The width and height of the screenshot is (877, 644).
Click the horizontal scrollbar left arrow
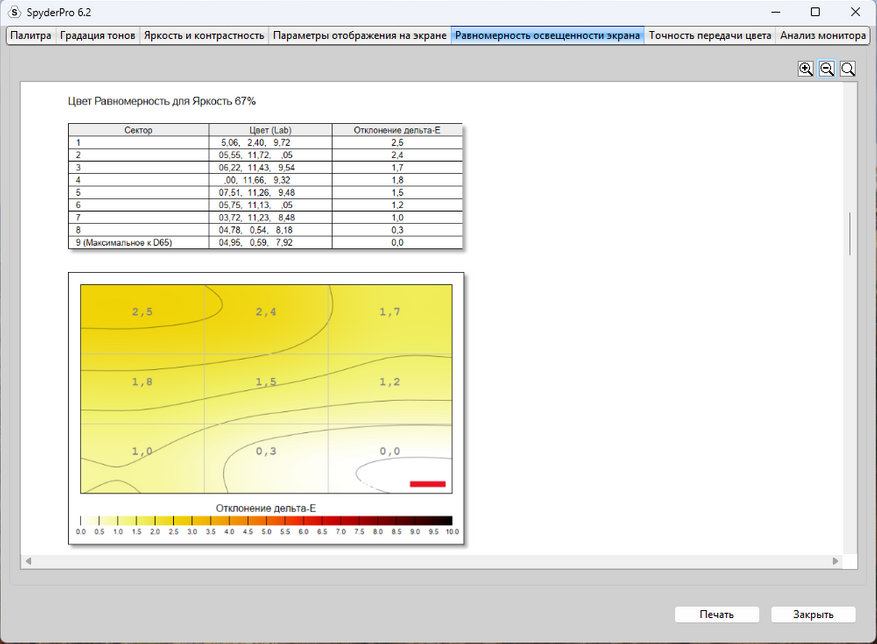pyautogui.click(x=28, y=561)
